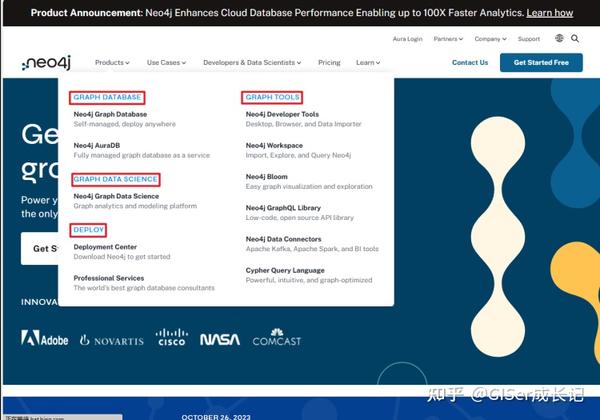This screenshot has width=600, height=420.
Task: Open Cypher Query Language menu item
Action: (x=284, y=270)
